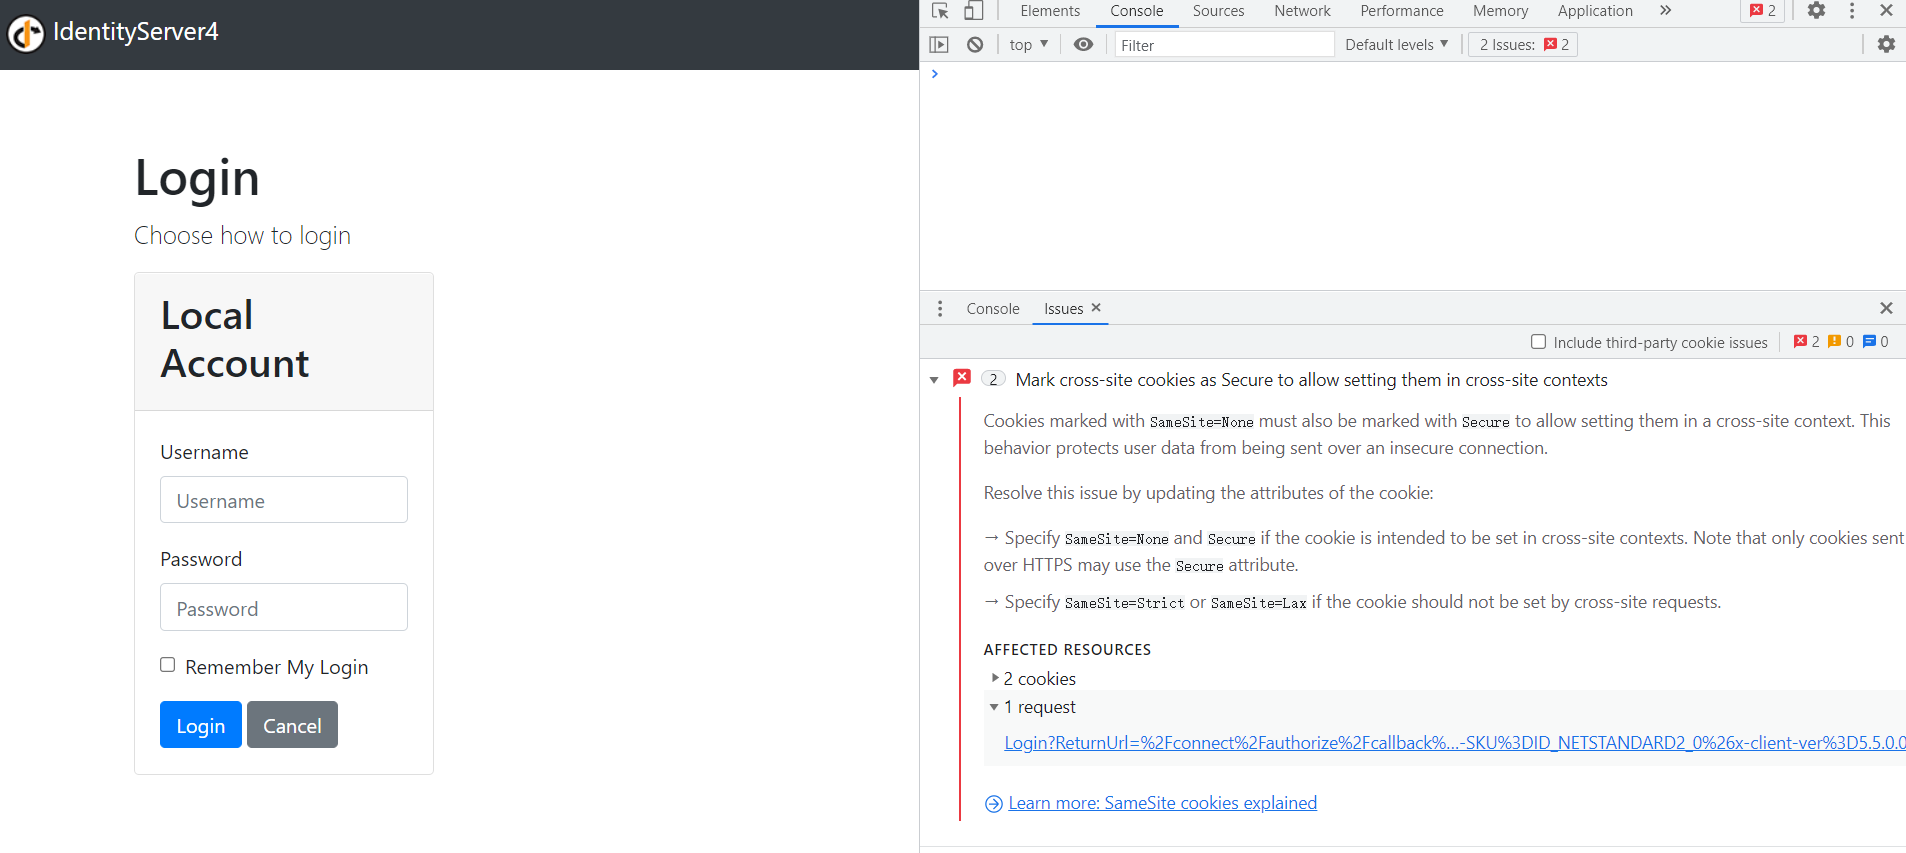Image resolution: width=1906 pixels, height=853 pixels.
Task: Open the error count badge in DevTools header
Action: coord(1763,11)
